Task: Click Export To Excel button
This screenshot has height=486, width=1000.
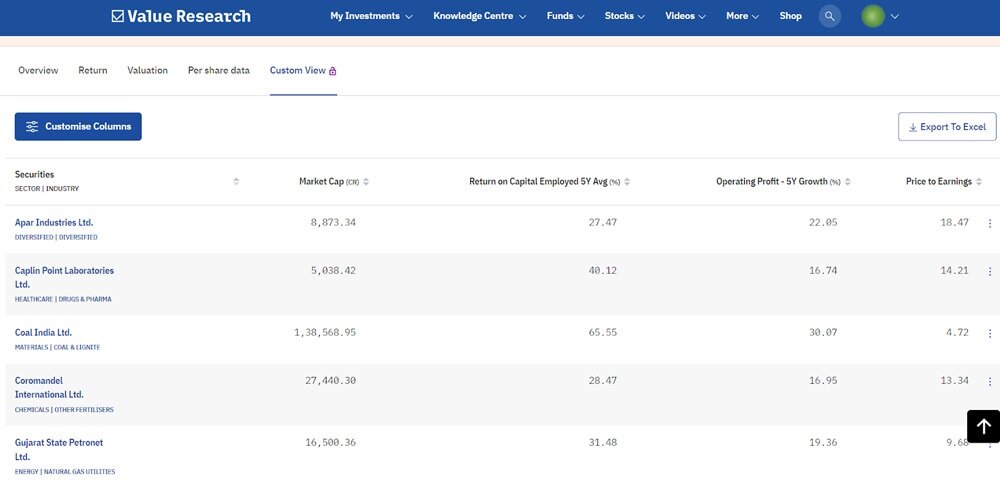Action: [x=946, y=127]
